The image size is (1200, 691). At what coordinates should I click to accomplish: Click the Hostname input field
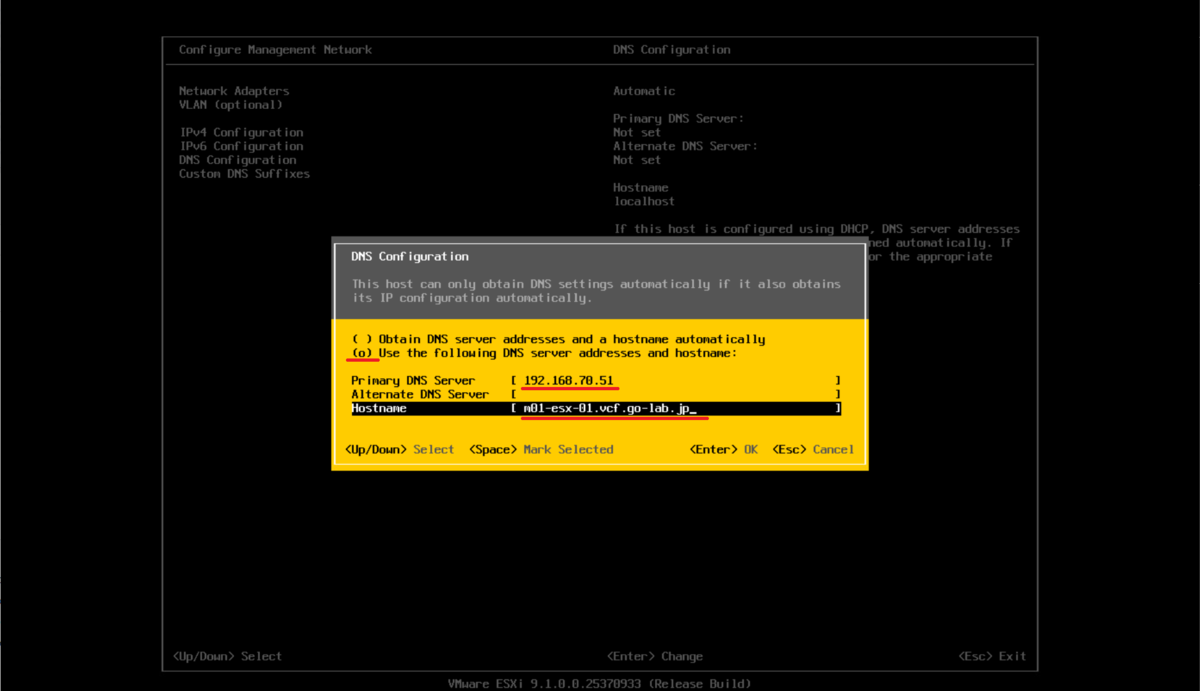click(676, 409)
